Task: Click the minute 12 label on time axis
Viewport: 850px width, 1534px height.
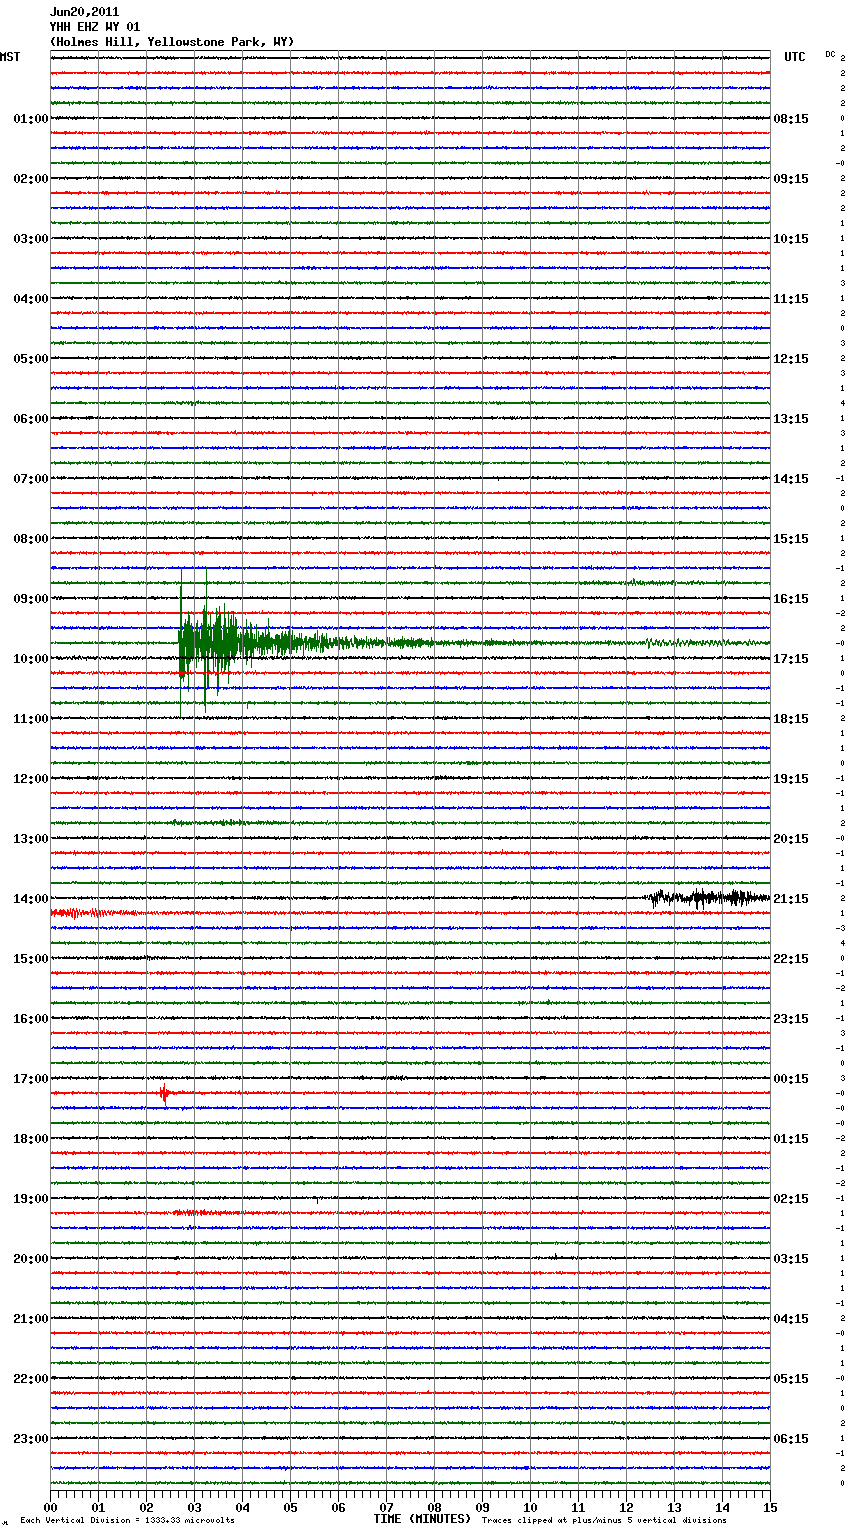Action: [626, 1507]
